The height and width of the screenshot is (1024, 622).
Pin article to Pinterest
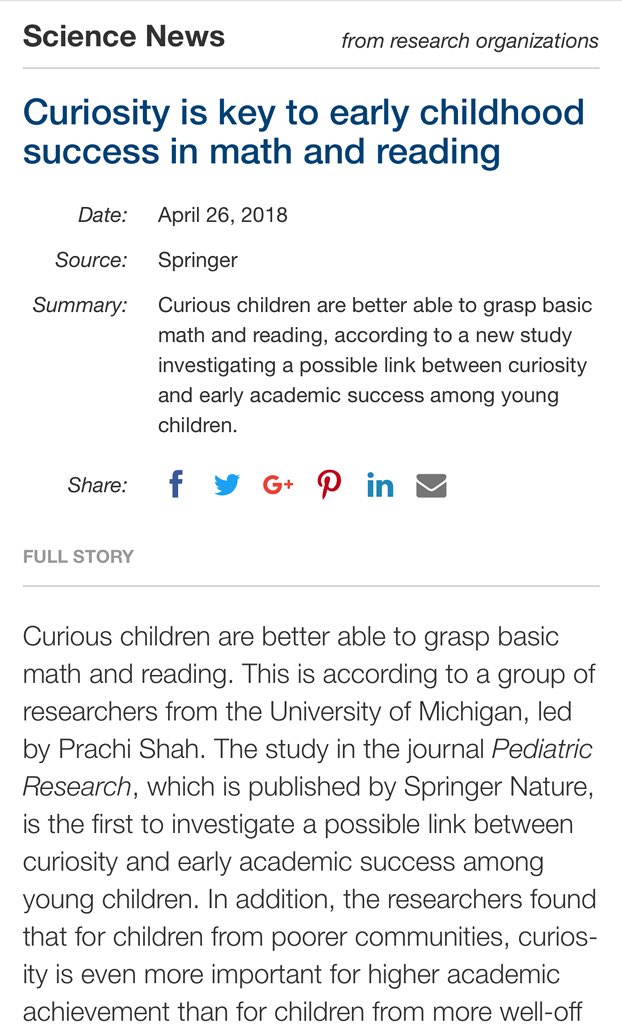pyautogui.click(x=329, y=485)
